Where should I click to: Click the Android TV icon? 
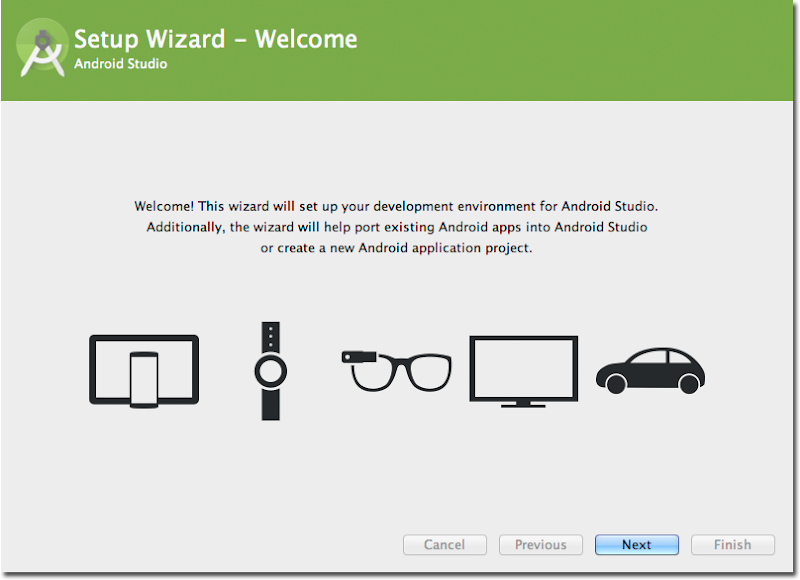tap(523, 368)
